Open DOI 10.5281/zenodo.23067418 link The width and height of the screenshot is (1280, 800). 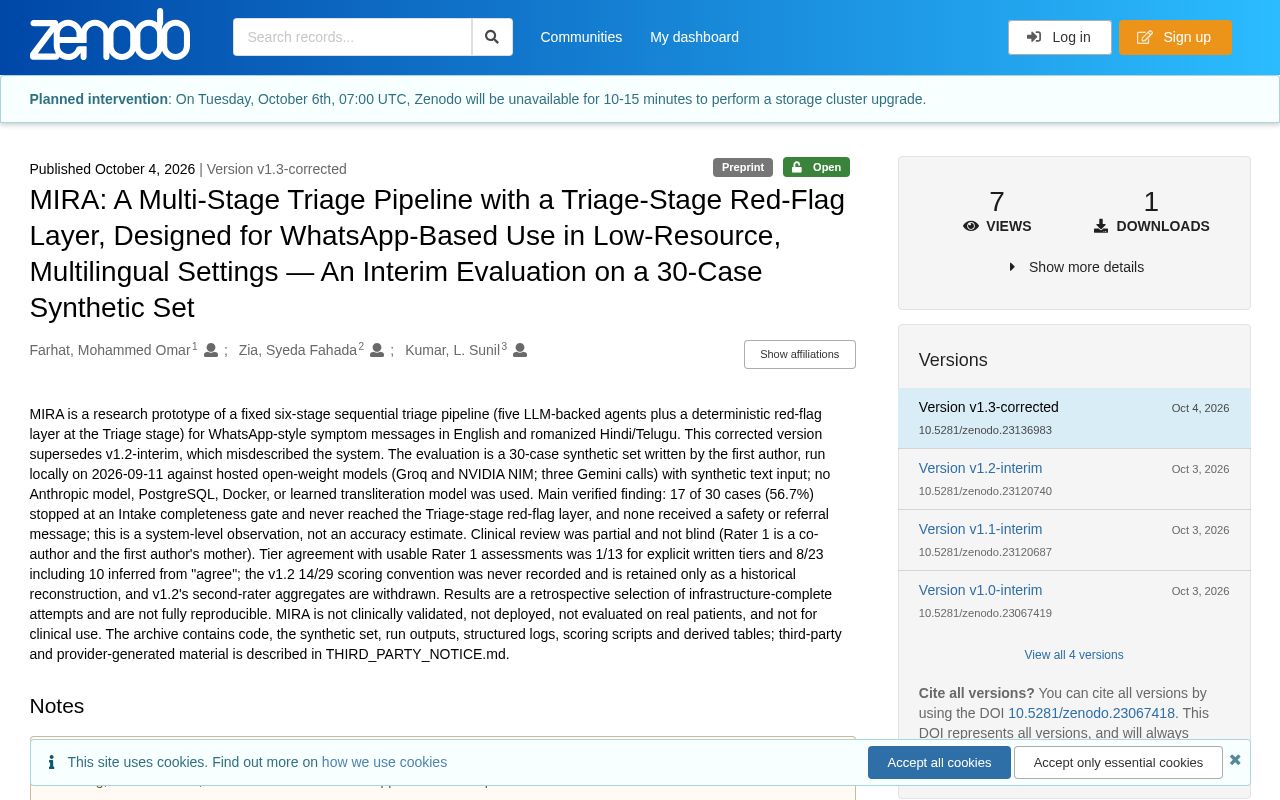point(1091,713)
